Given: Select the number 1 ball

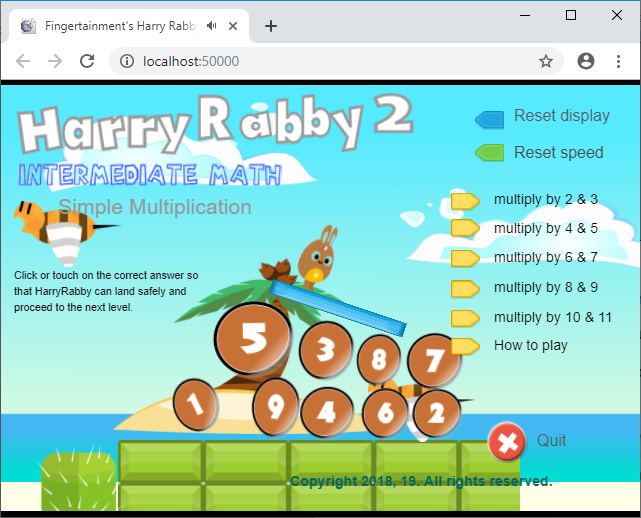Looking at the screenshot, I should point(195,404).
